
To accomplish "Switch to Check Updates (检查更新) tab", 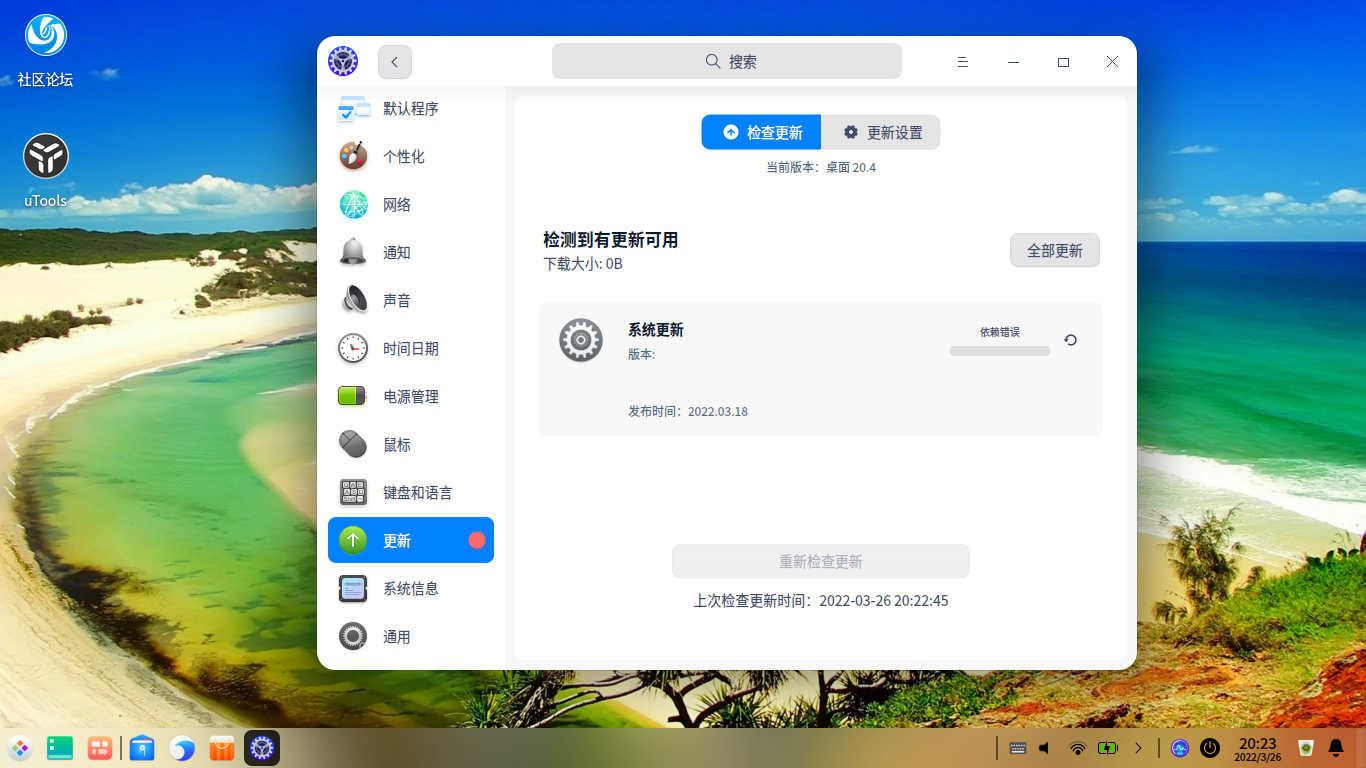I will tap(761, 132).
